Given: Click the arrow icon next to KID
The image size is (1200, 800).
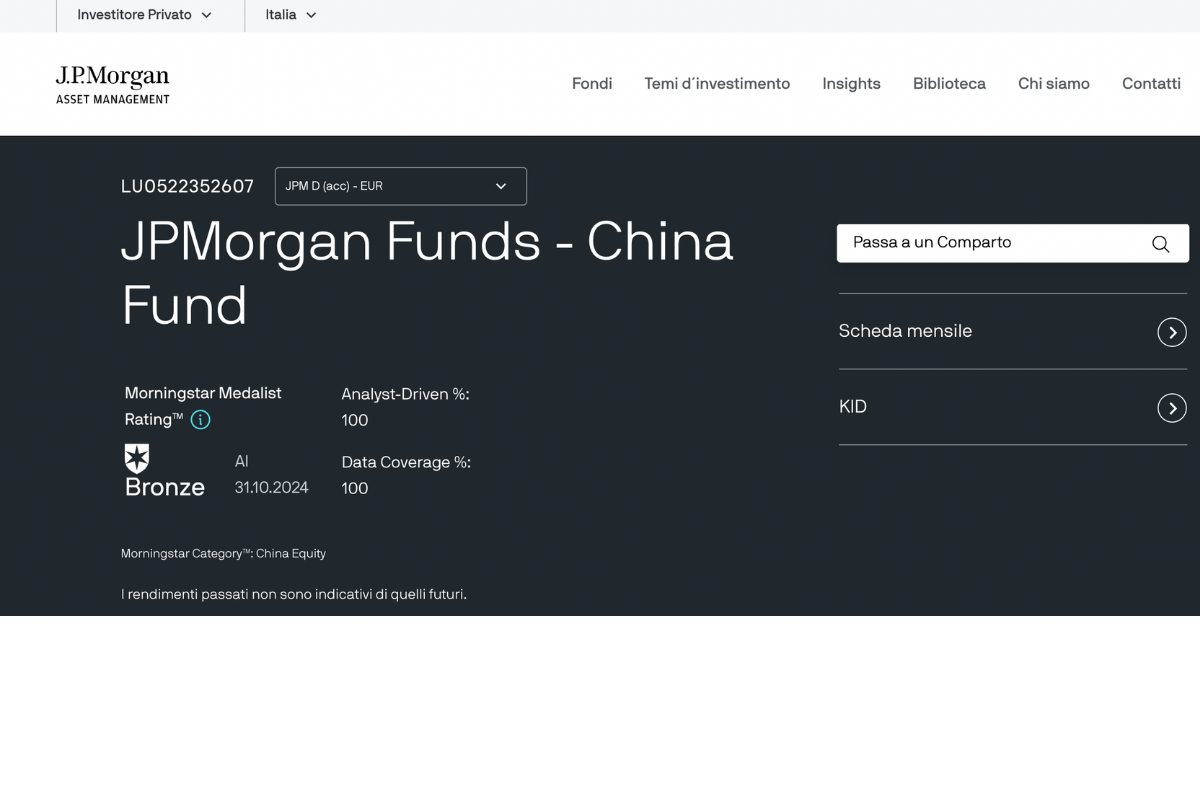Looking at the screenshot, I should point(1171,408).
